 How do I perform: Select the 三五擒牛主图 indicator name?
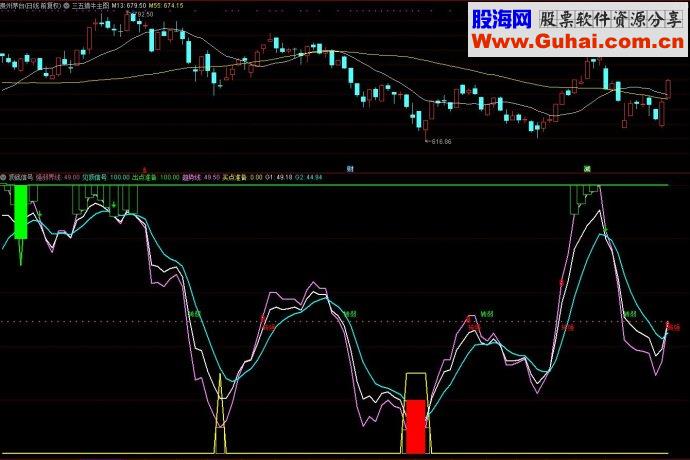pos(90,6)
